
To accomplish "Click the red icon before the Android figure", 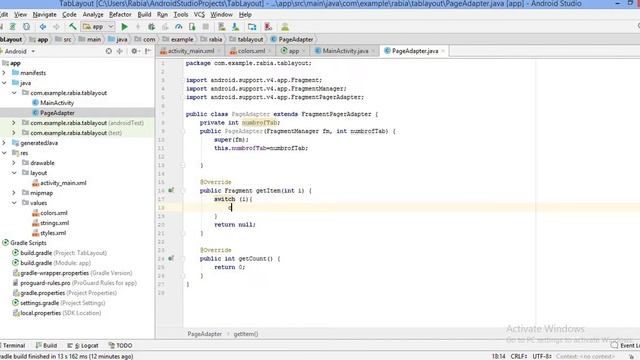I will [268, 27].
